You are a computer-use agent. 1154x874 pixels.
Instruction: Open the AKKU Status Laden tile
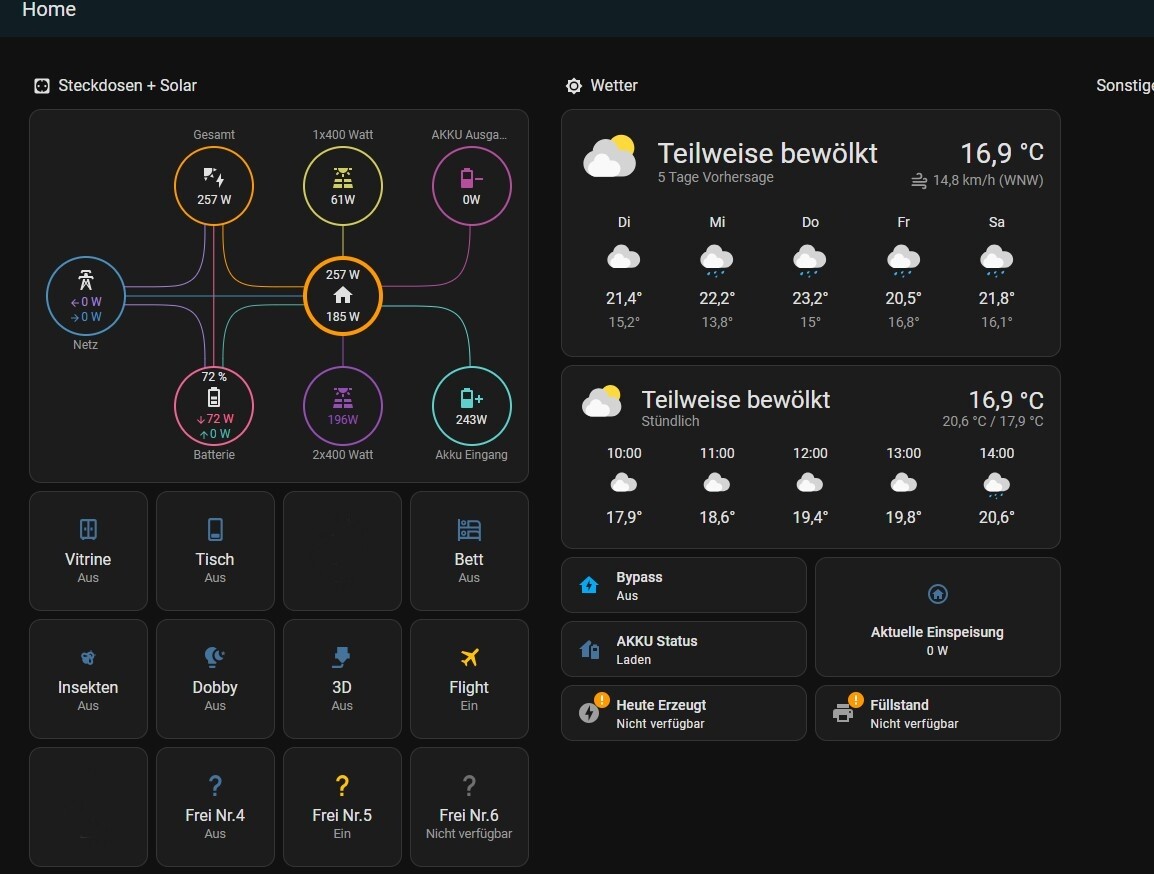pyautogui.click(x=684, y=649)
